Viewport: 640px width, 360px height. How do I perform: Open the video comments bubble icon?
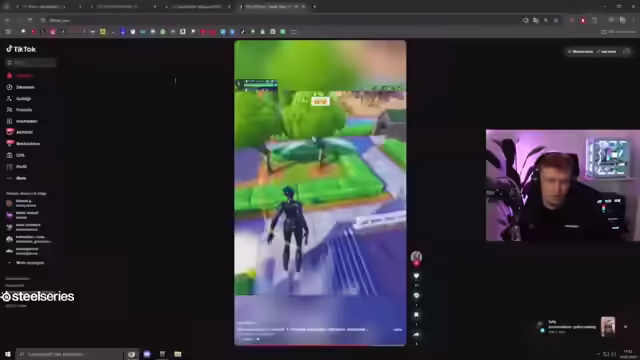[416, 296]
